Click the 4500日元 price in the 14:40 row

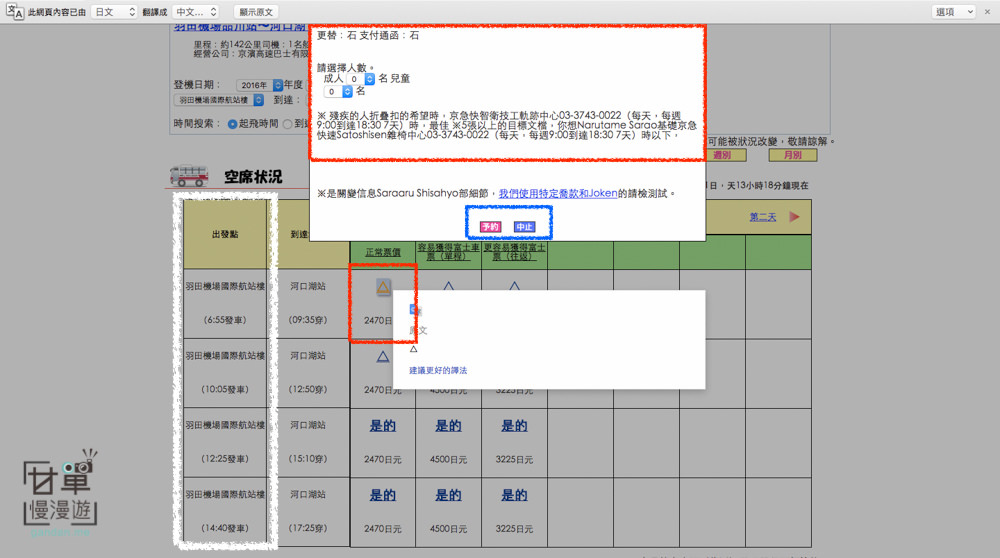point(448,529)
